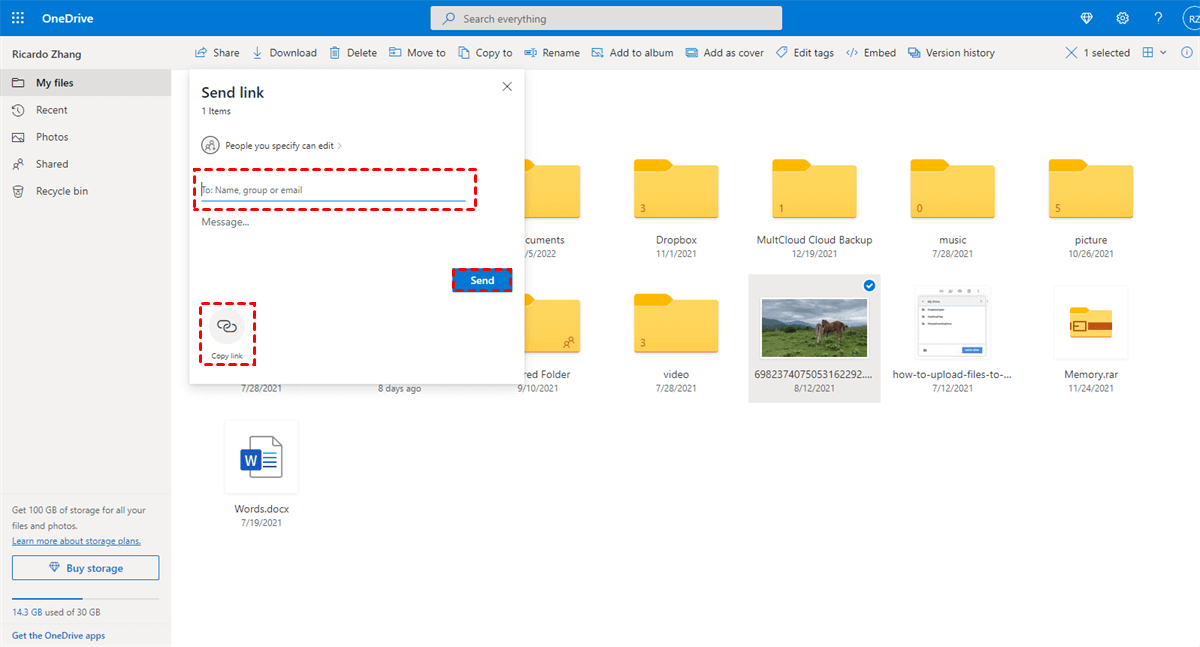
Task: Click the Help question mark icon
Action: [1158, 18]
